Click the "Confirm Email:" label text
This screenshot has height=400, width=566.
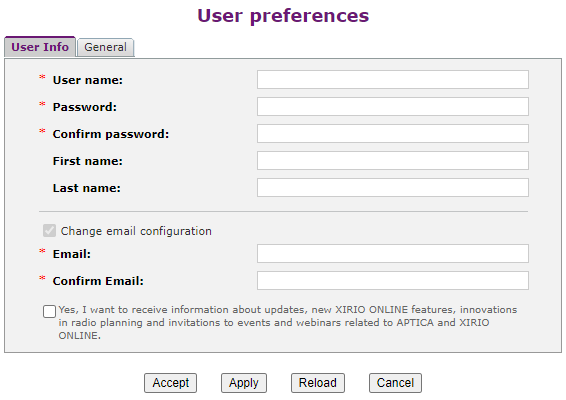coord(98,281)
